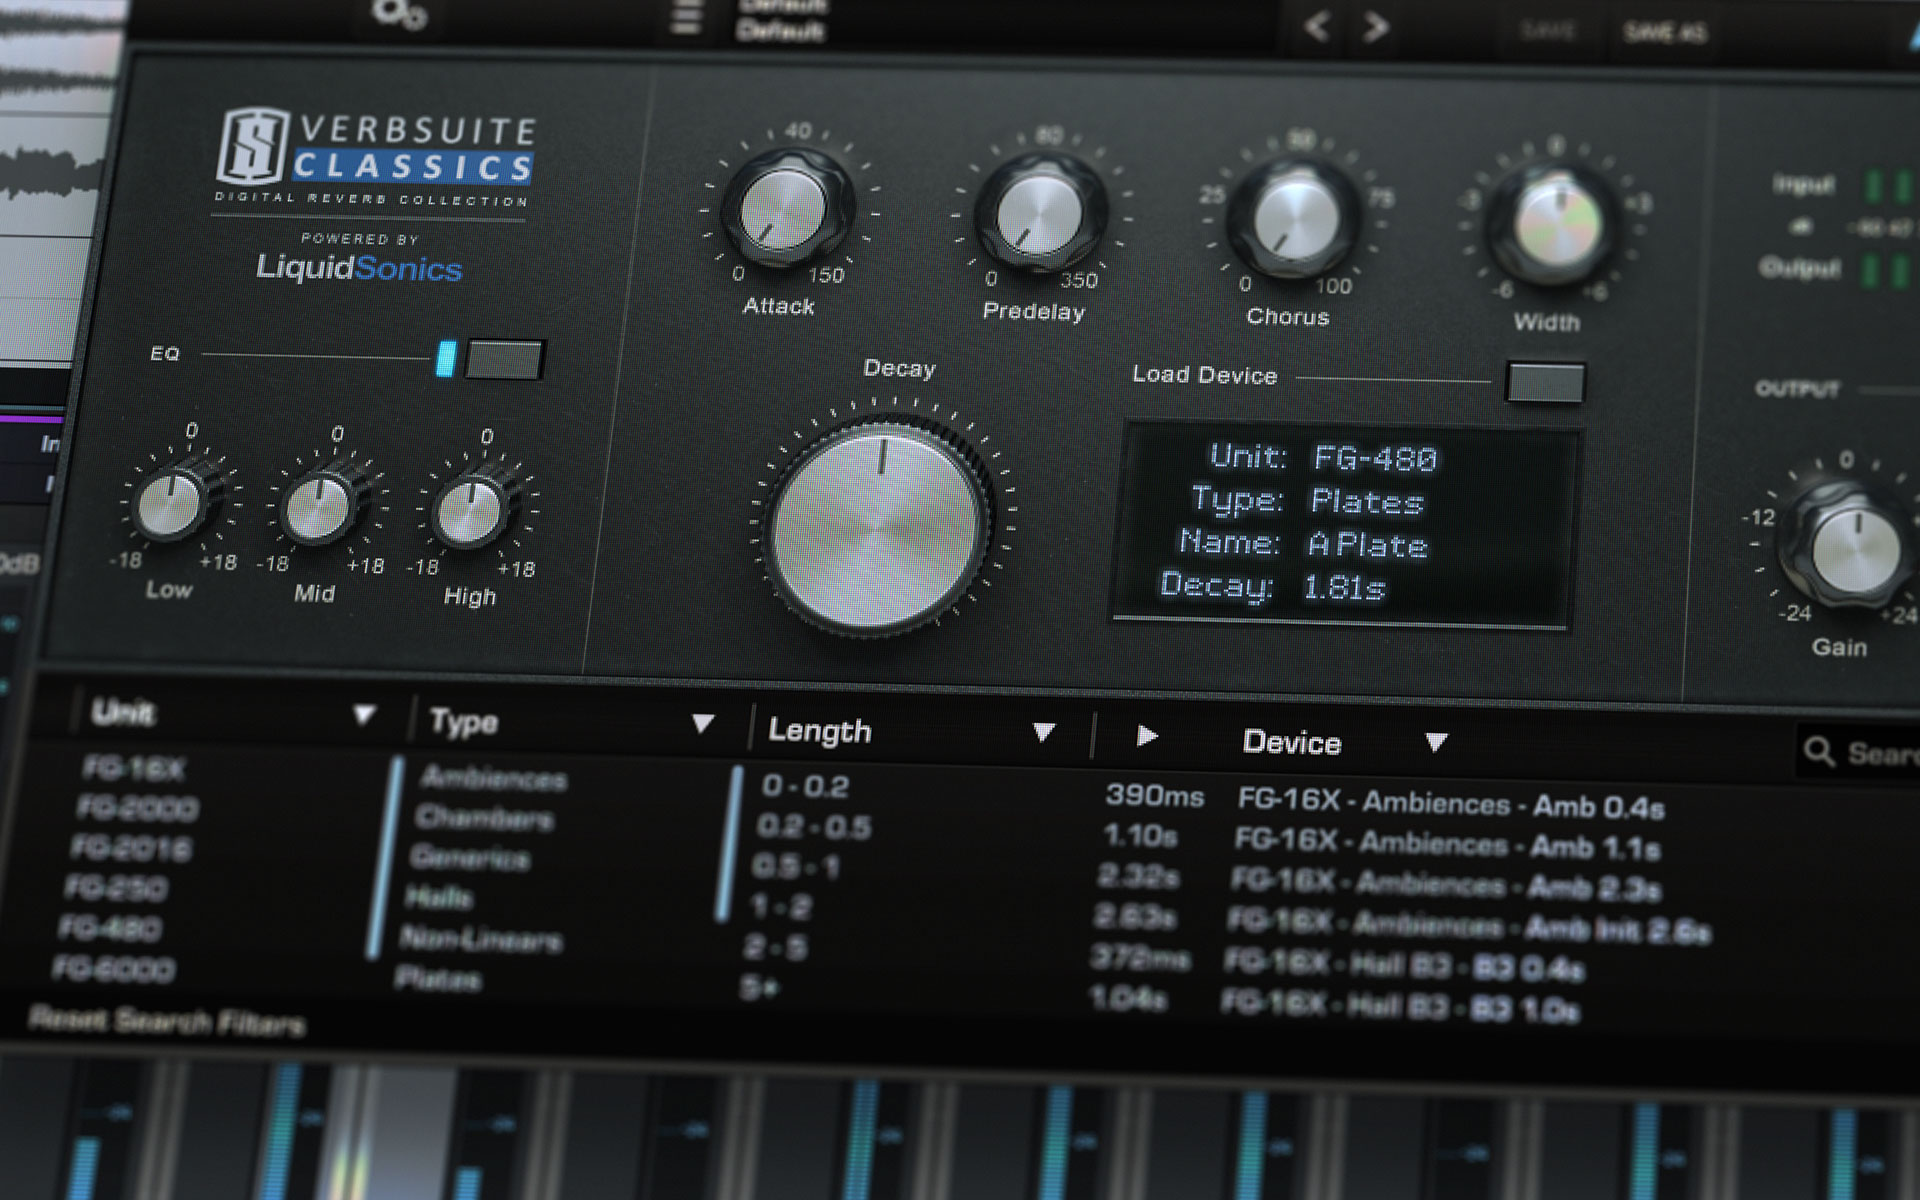The height and width of the screenshot is (1200, 1920).
Task: Open the Type filter dropdown arrow
Action: tap(703, 723)
